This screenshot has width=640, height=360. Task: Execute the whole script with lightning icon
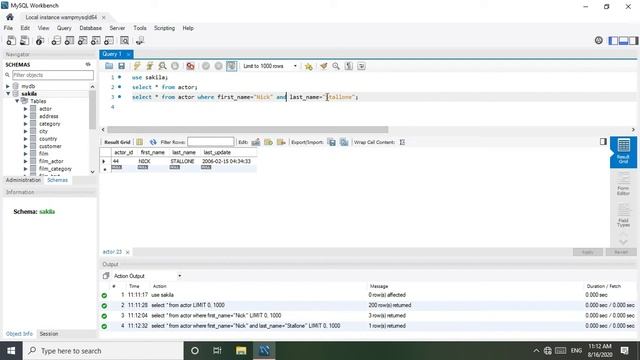(137, 66)
